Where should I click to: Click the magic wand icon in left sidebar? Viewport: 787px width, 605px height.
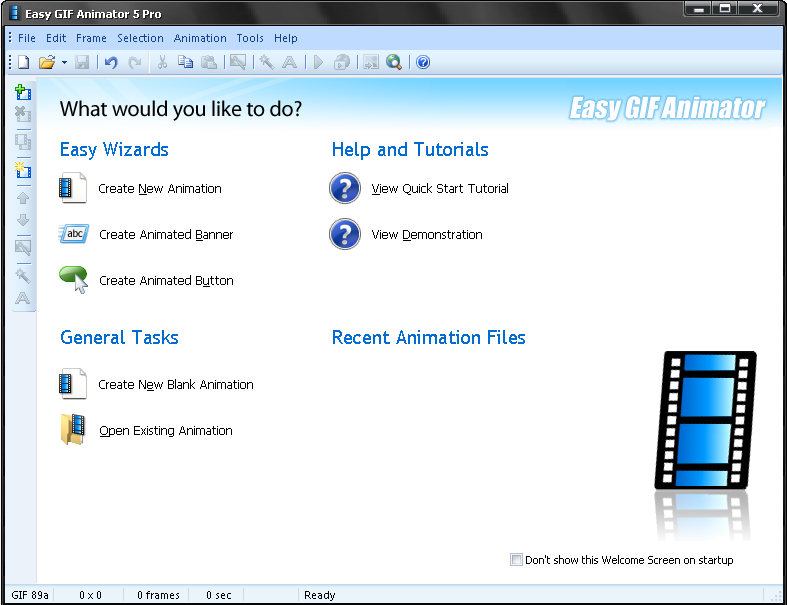point(23,275)
